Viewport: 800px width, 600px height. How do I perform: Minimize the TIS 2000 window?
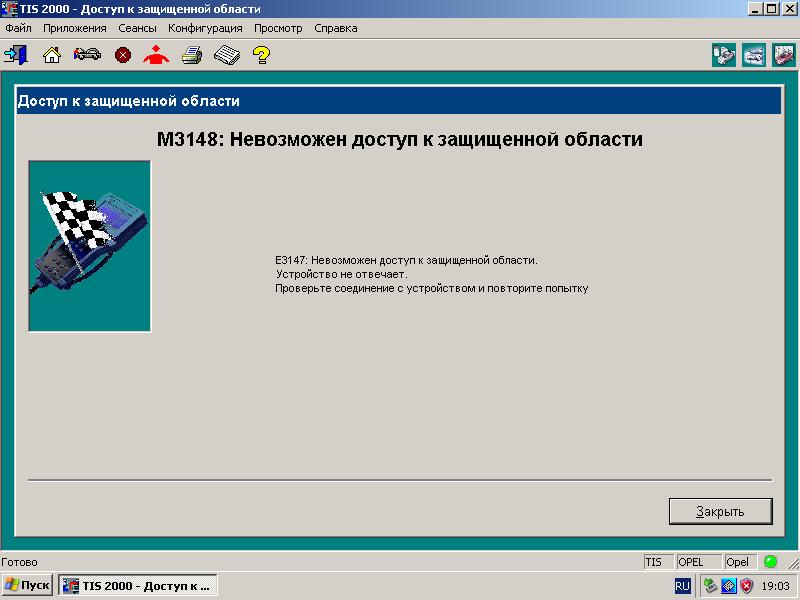tap(756, 9)
